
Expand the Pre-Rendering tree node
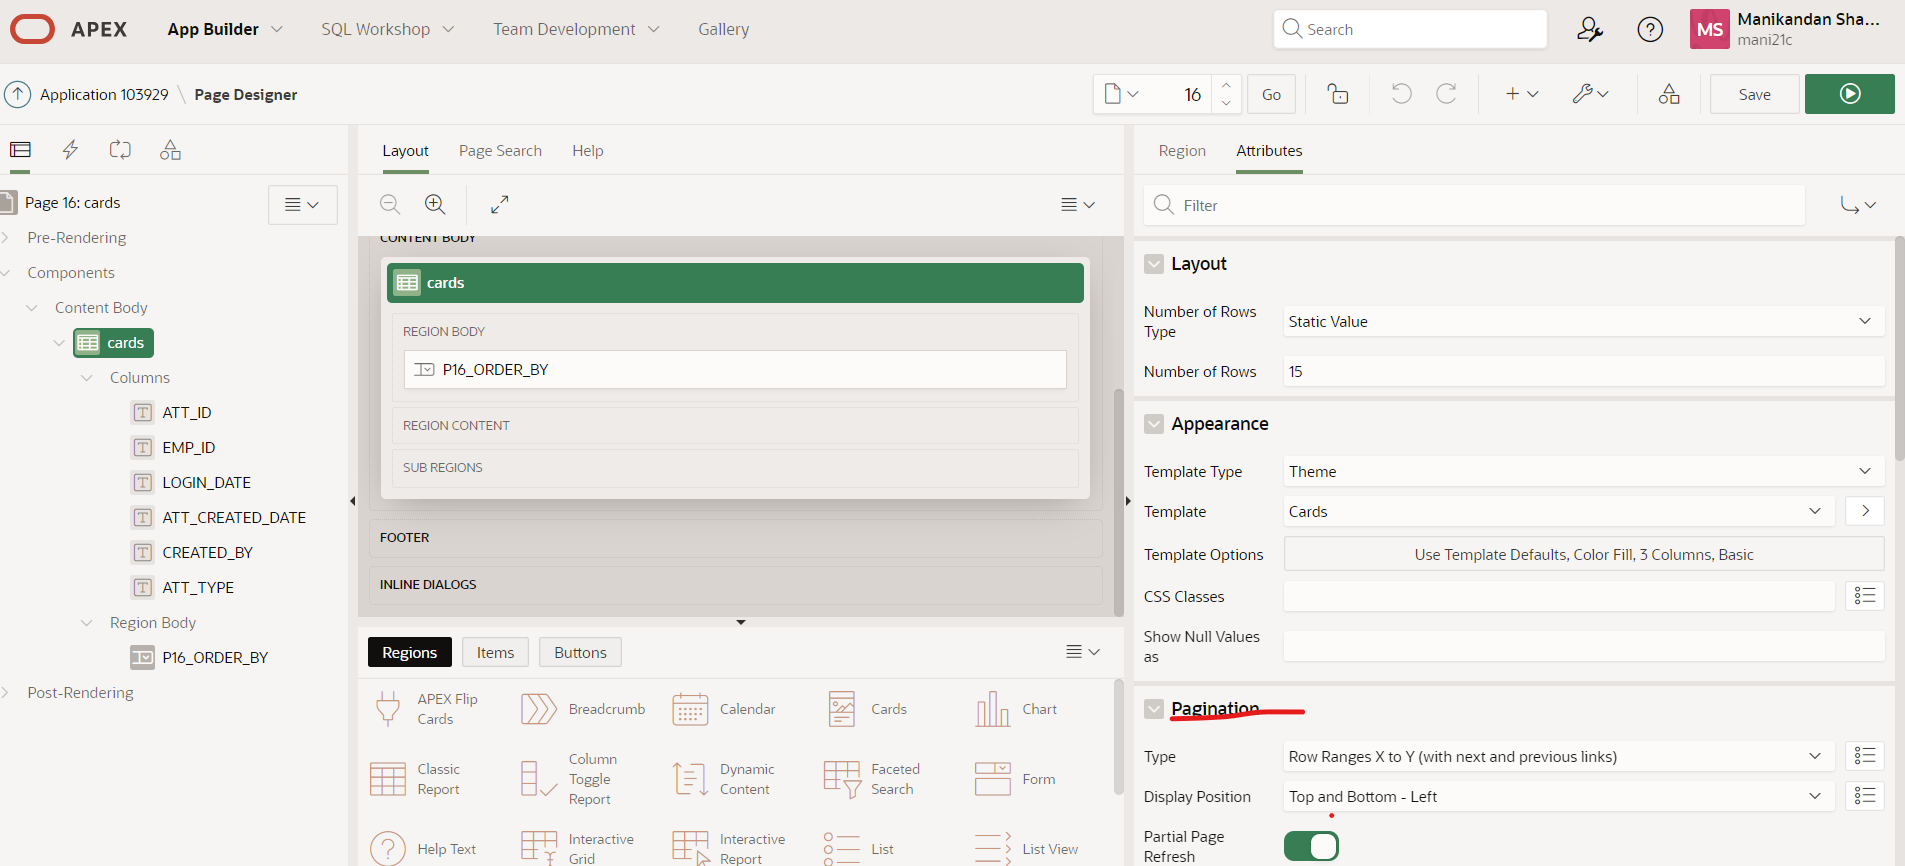click(x=6, y=238)
